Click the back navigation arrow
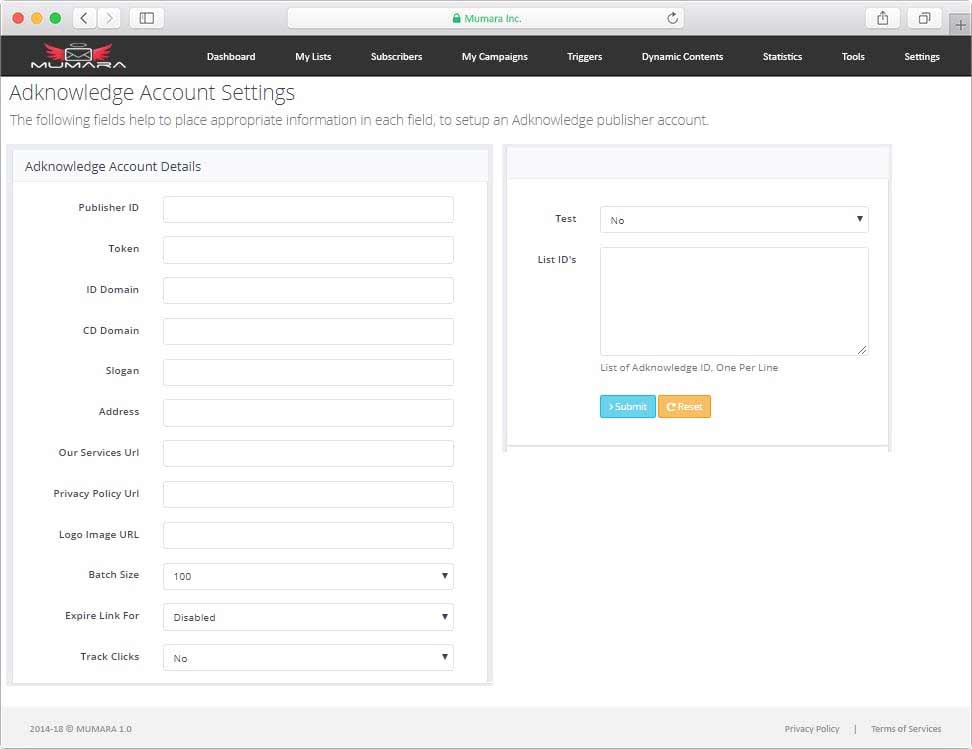 coord(83,17)
